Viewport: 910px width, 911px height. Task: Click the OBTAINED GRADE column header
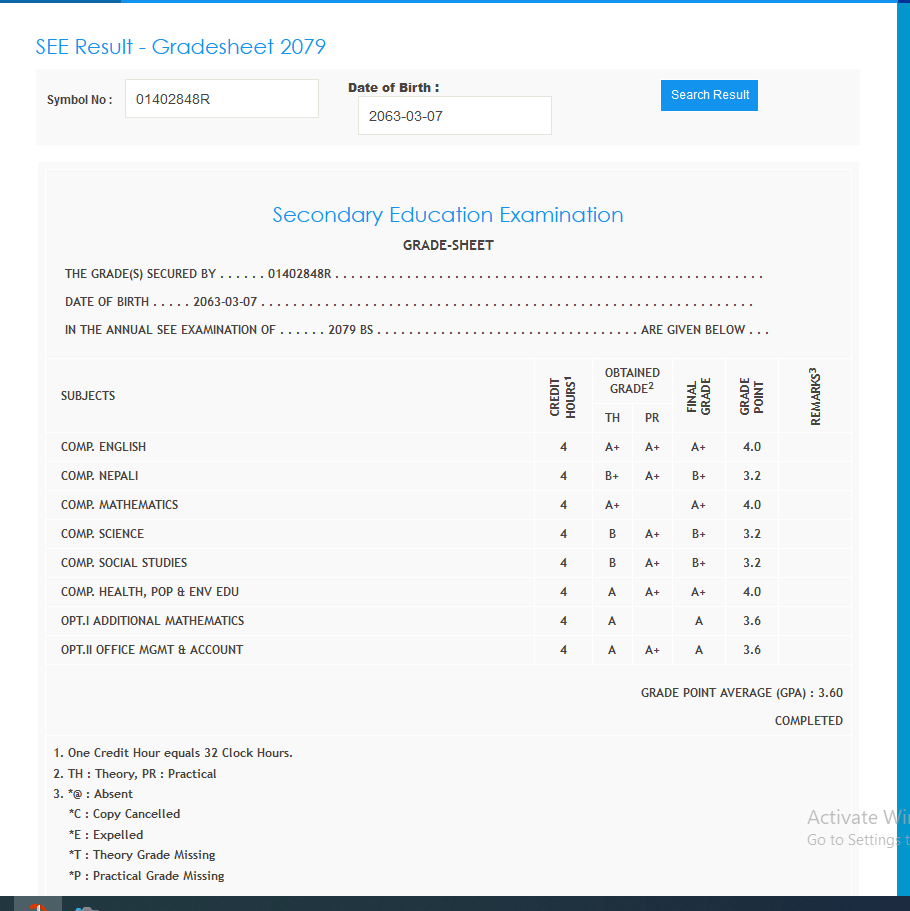coord(632,380)
